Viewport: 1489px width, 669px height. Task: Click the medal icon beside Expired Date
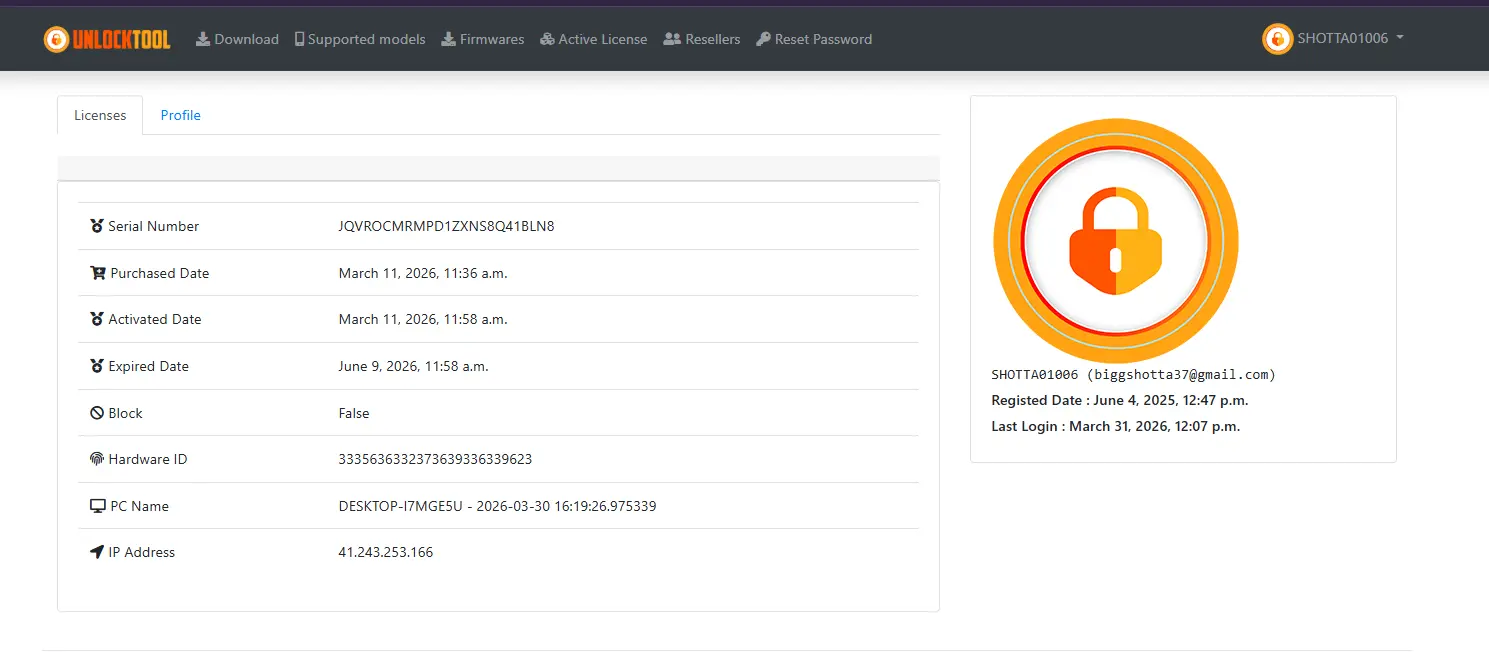(97, 366)
